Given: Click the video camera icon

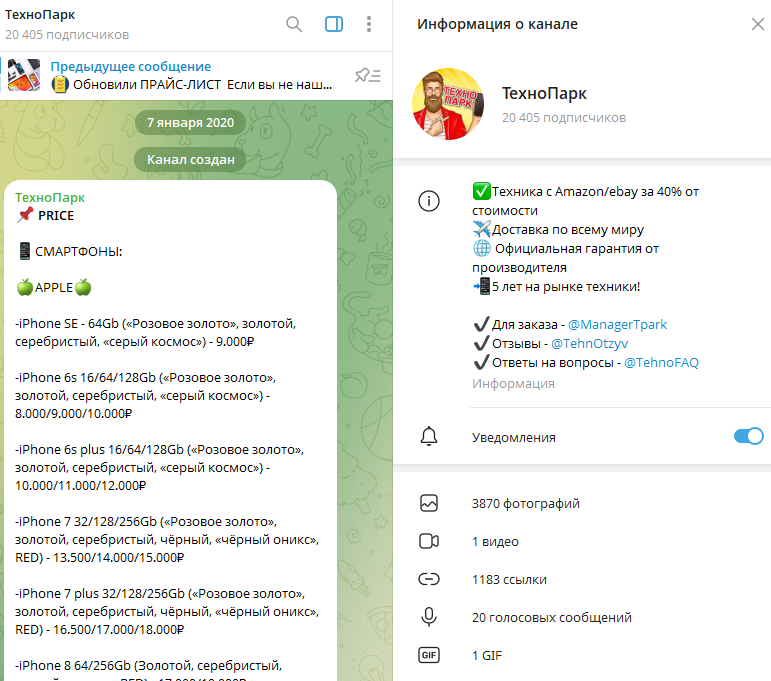Looking at the screenshot, I should [429, 541].
